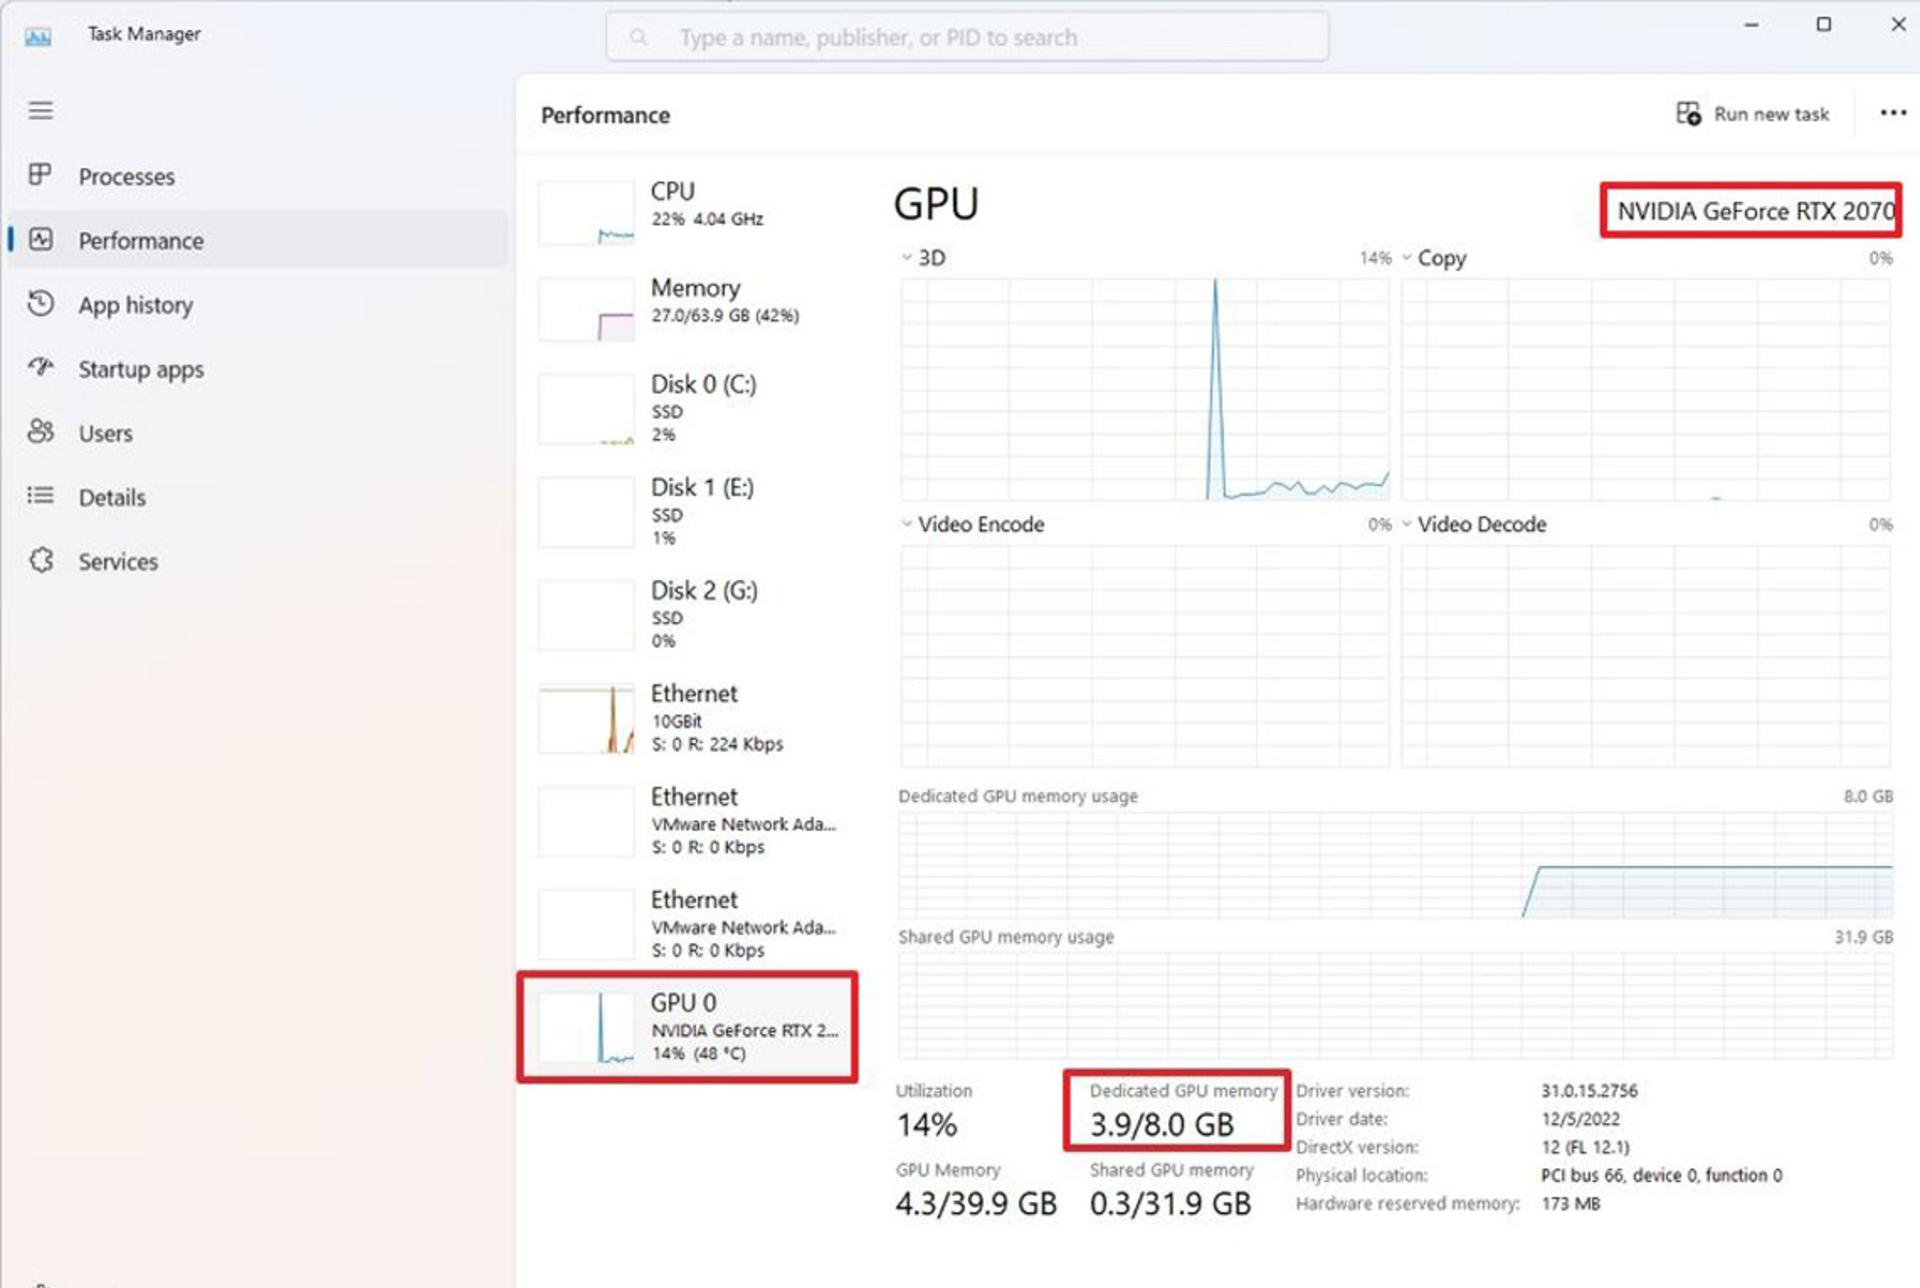Show the Details page

[x=258, y=497]
